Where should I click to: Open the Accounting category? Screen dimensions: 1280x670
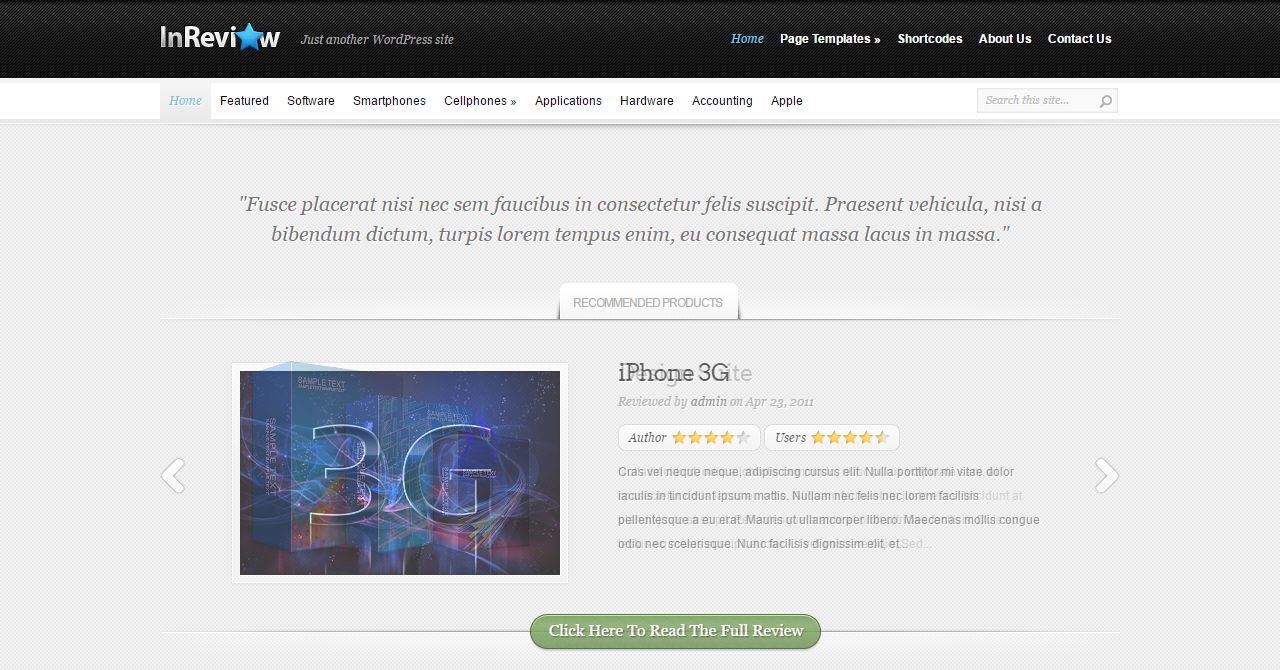722,101
